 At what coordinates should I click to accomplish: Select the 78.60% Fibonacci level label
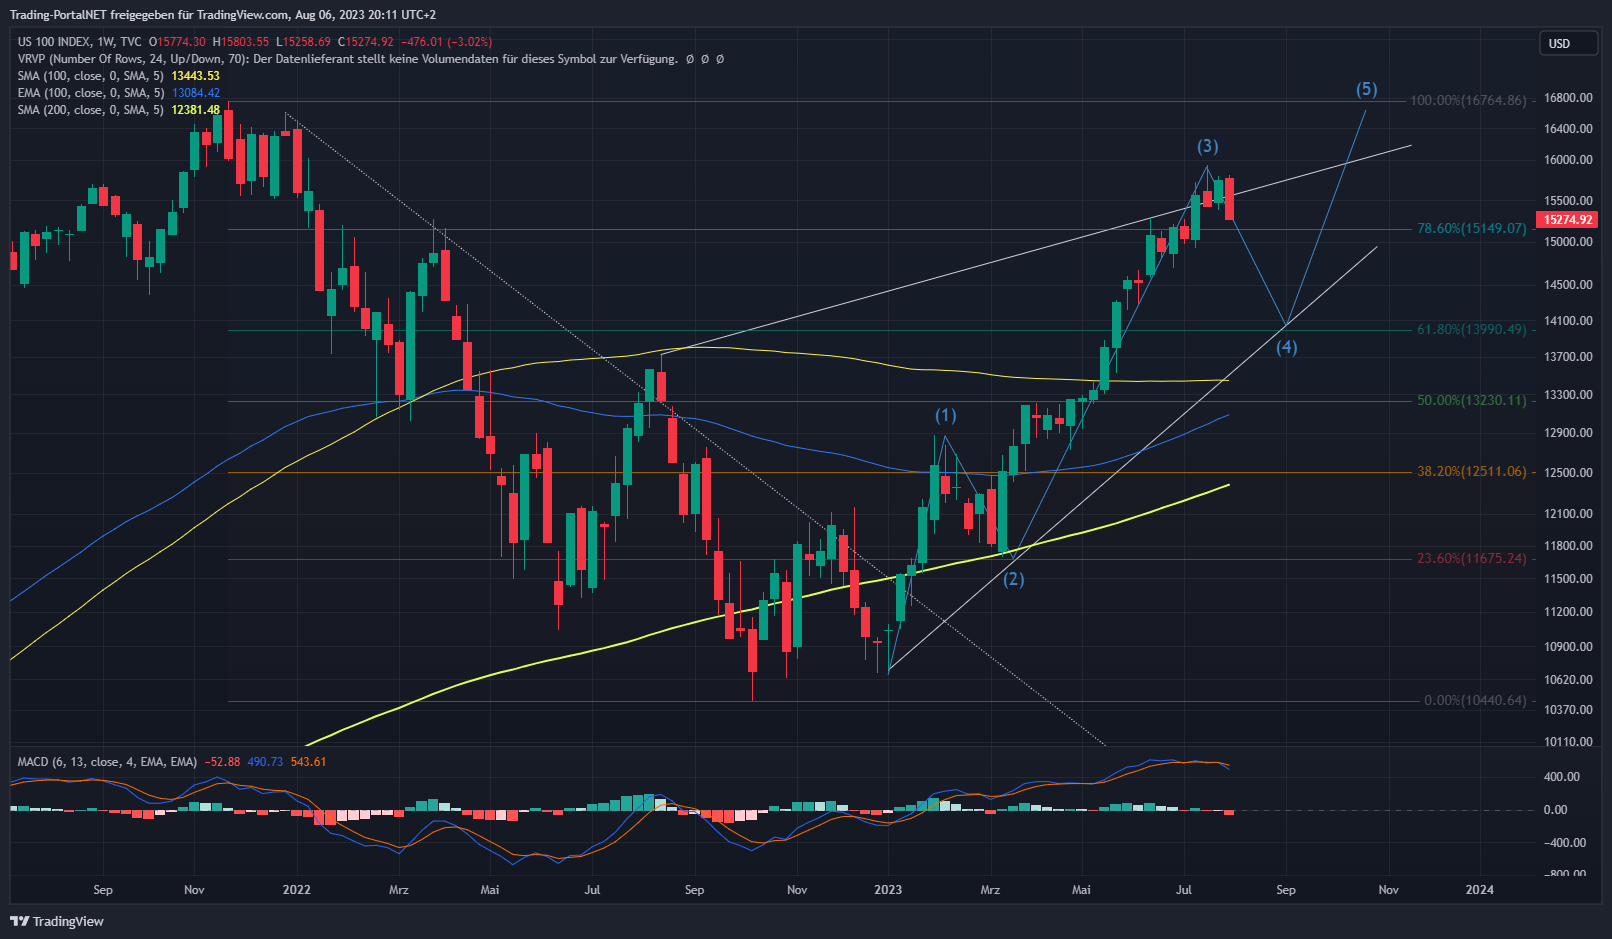(x=1471, y=229)
